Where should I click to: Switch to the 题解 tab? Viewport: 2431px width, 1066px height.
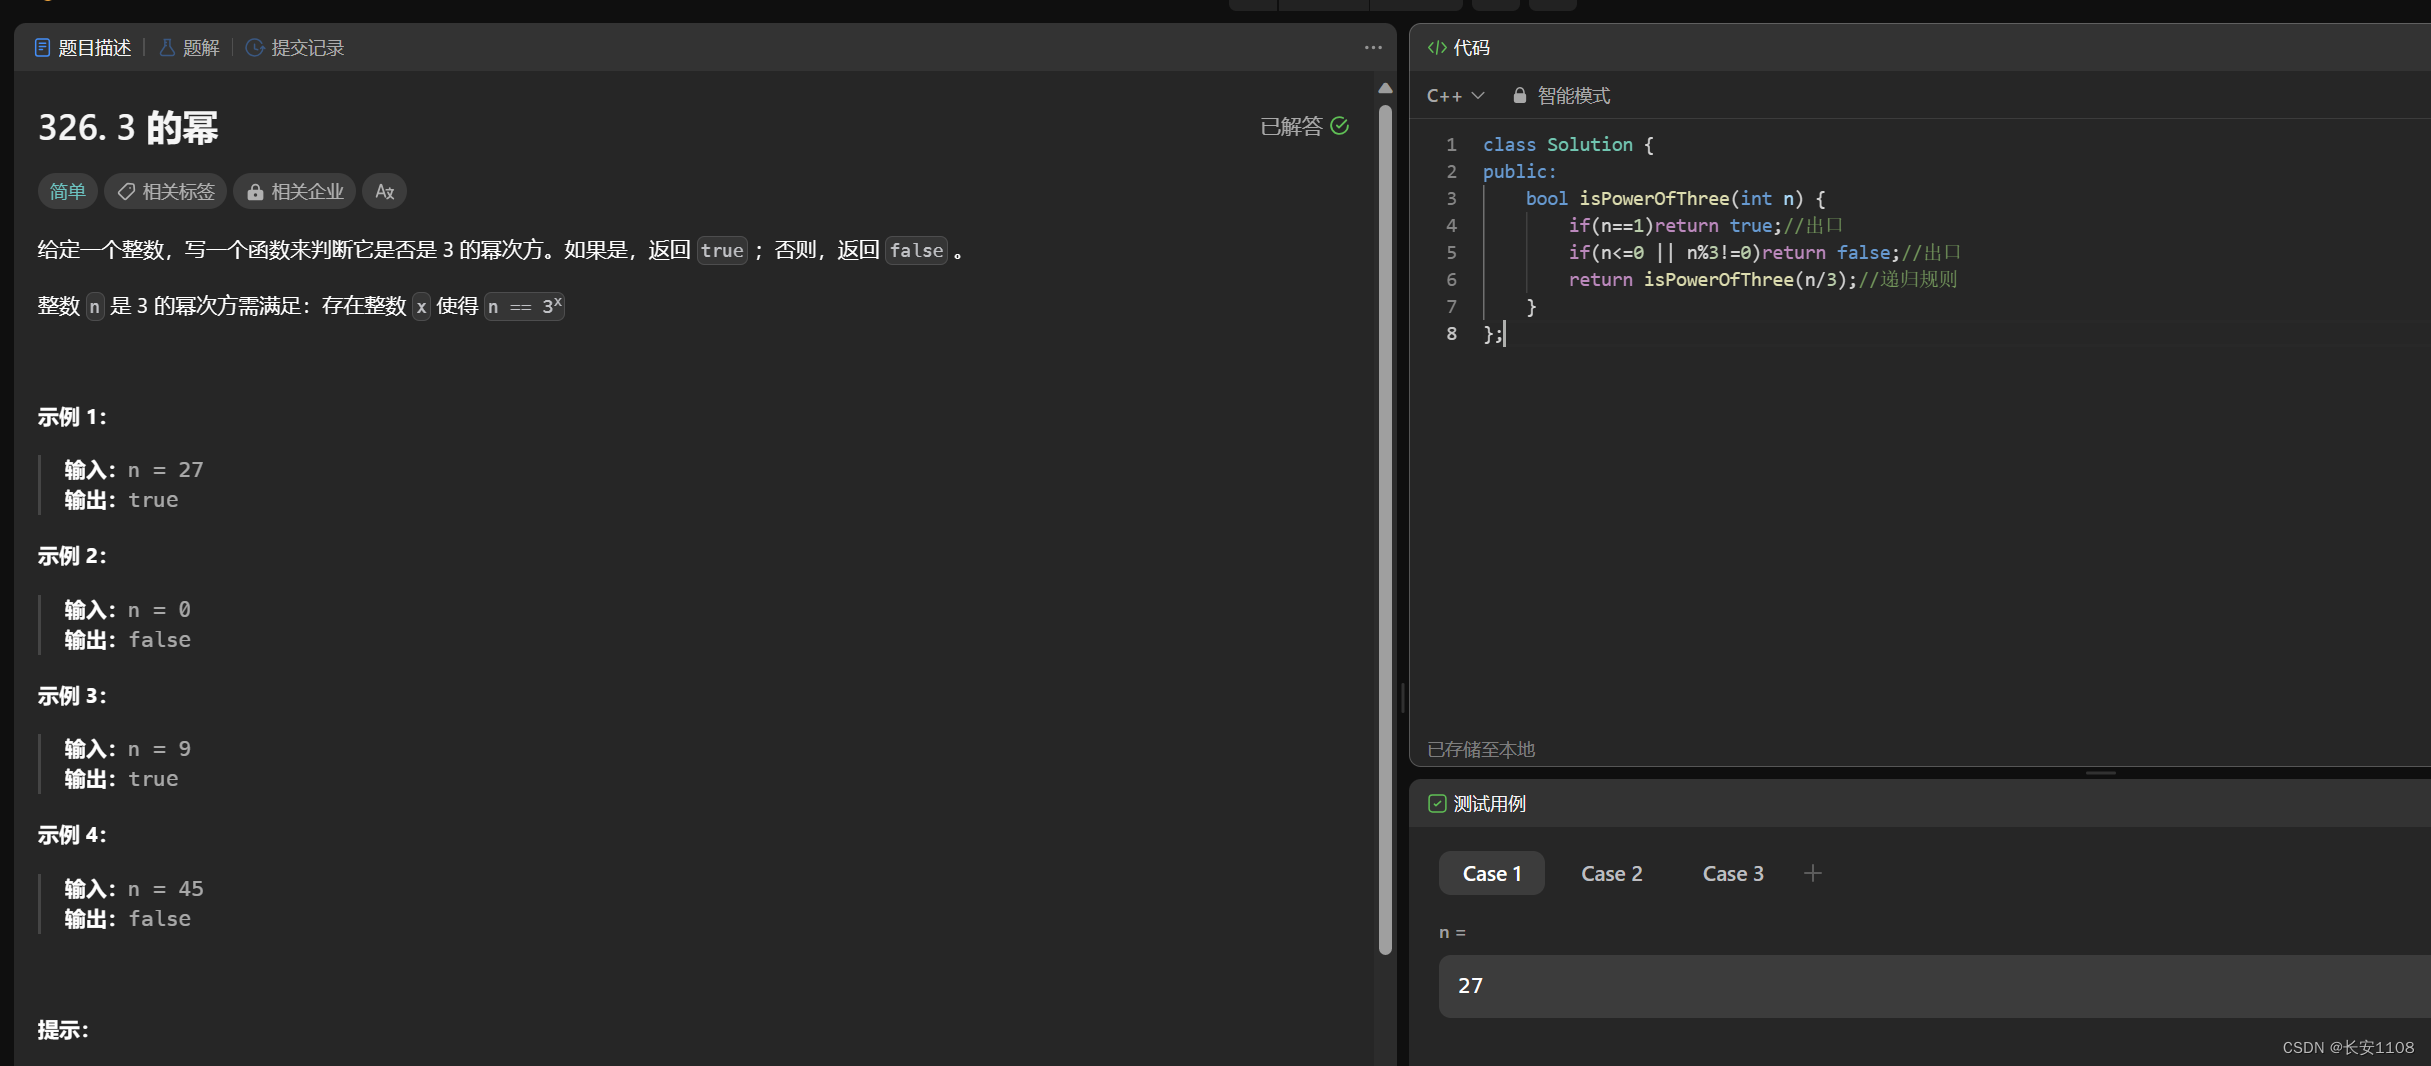point(189,48)
